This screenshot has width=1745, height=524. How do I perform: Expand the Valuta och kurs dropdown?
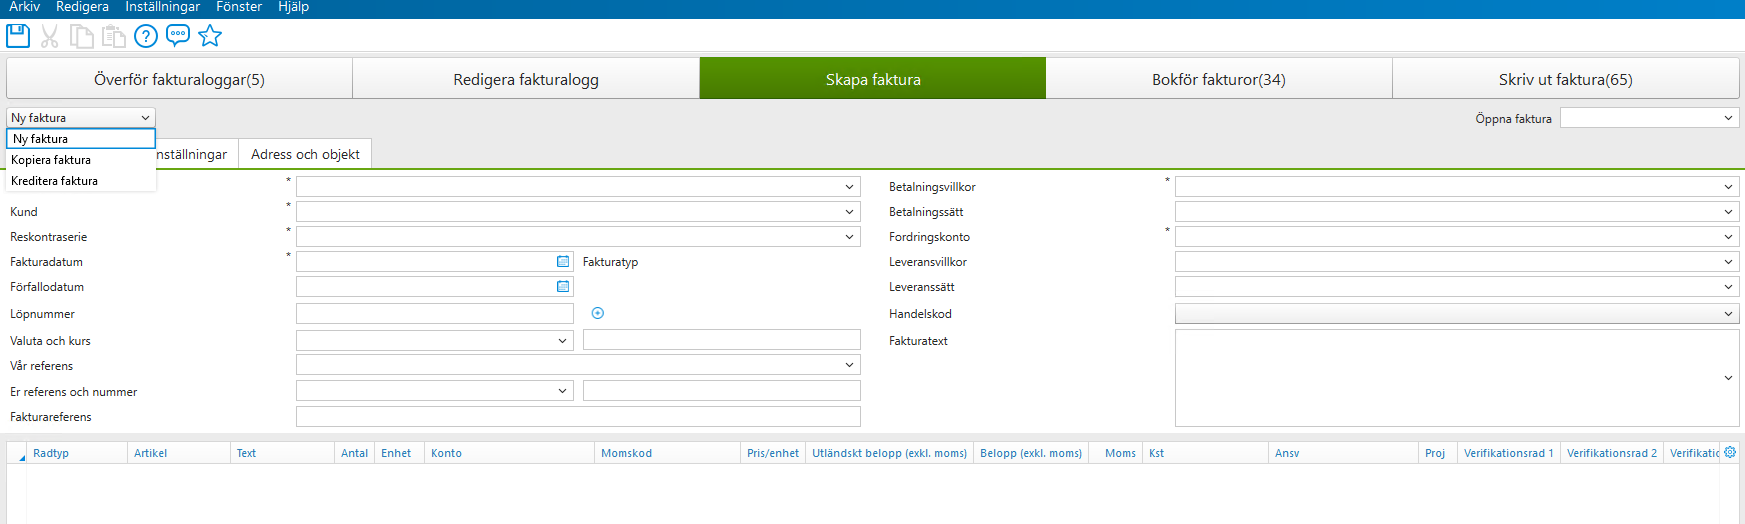(562, 340)
